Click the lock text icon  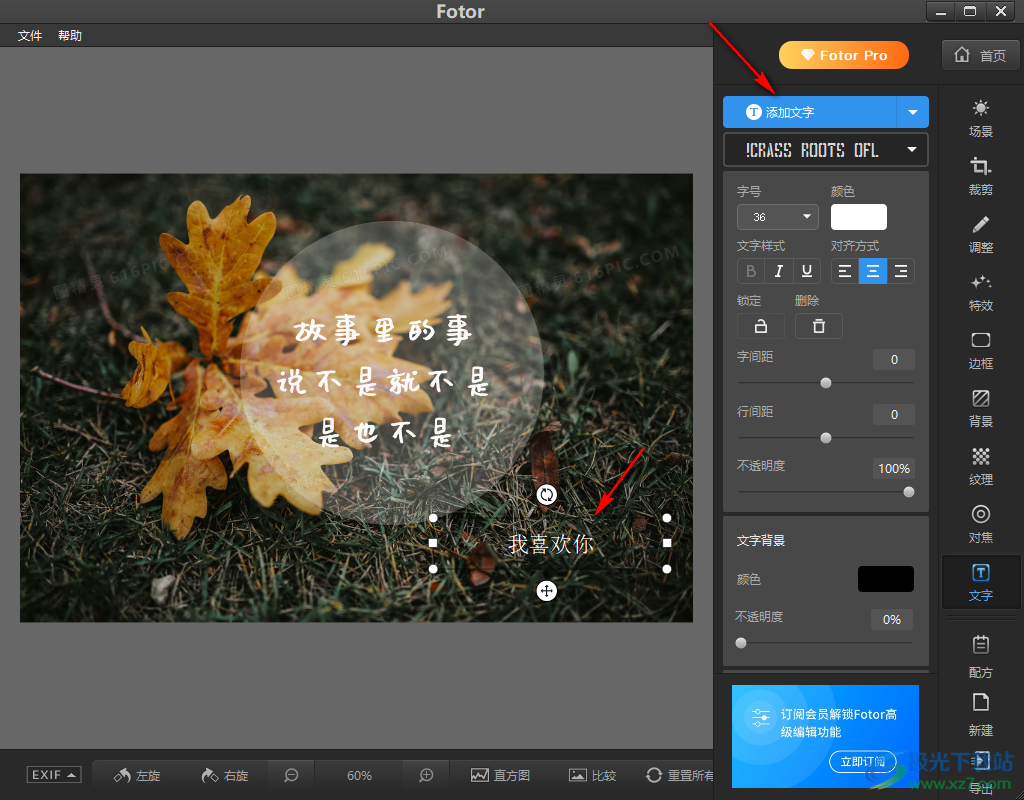[x=760, y=326]
